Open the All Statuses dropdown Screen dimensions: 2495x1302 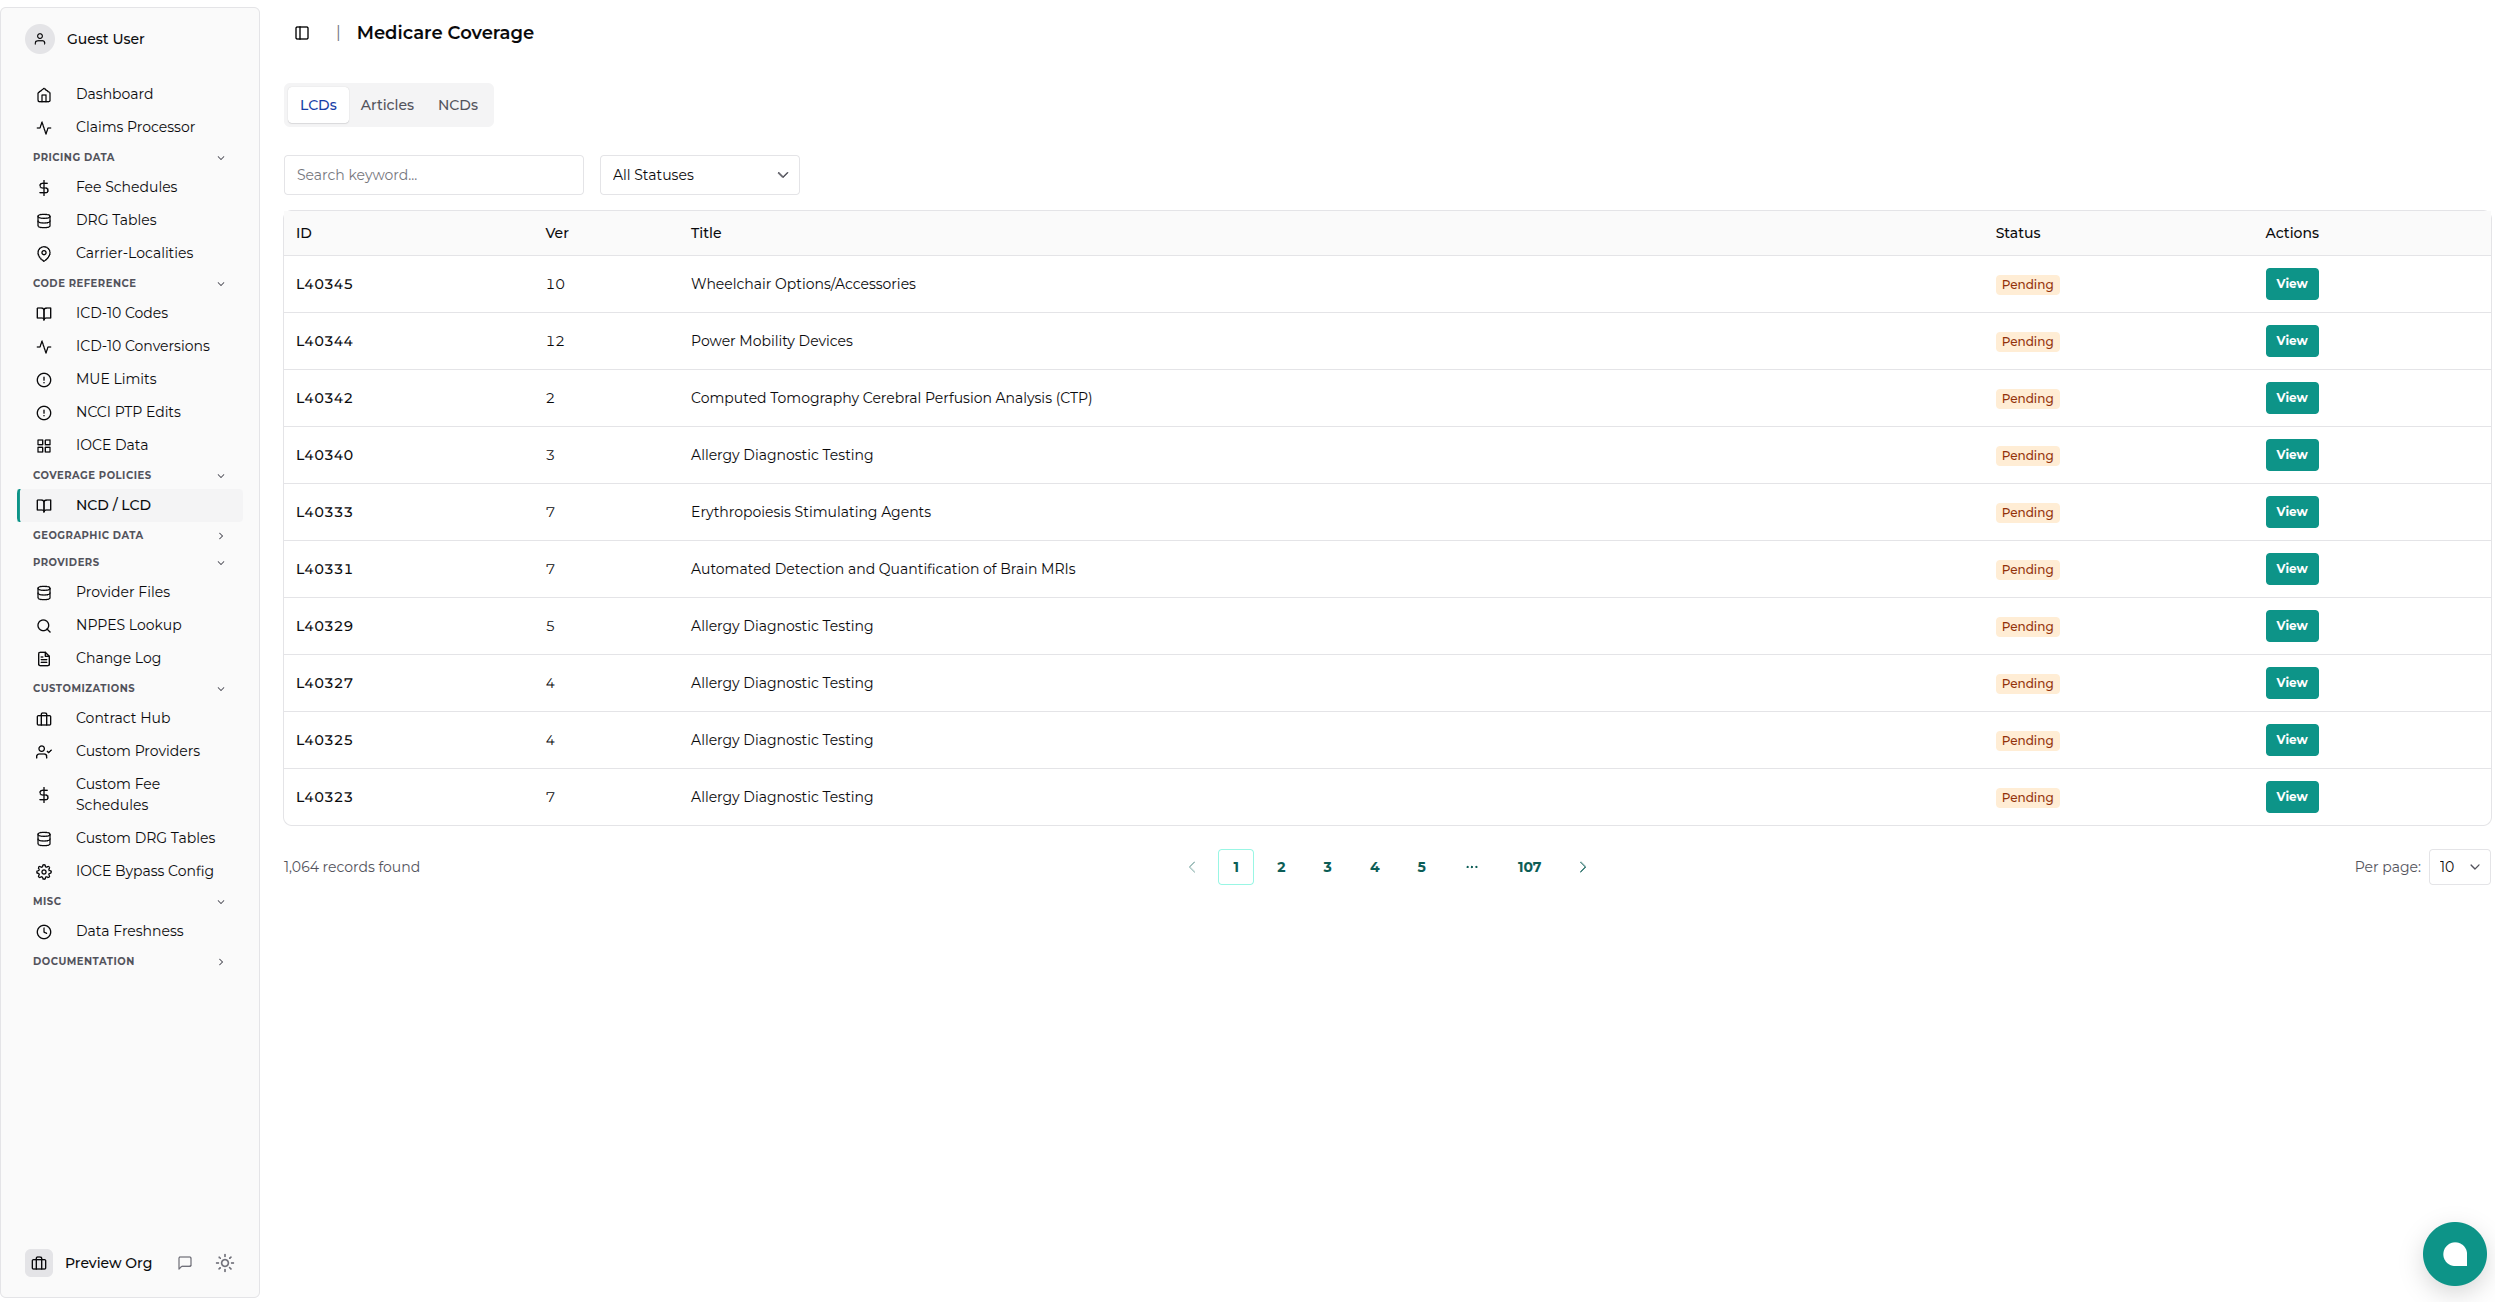(699, 175)
